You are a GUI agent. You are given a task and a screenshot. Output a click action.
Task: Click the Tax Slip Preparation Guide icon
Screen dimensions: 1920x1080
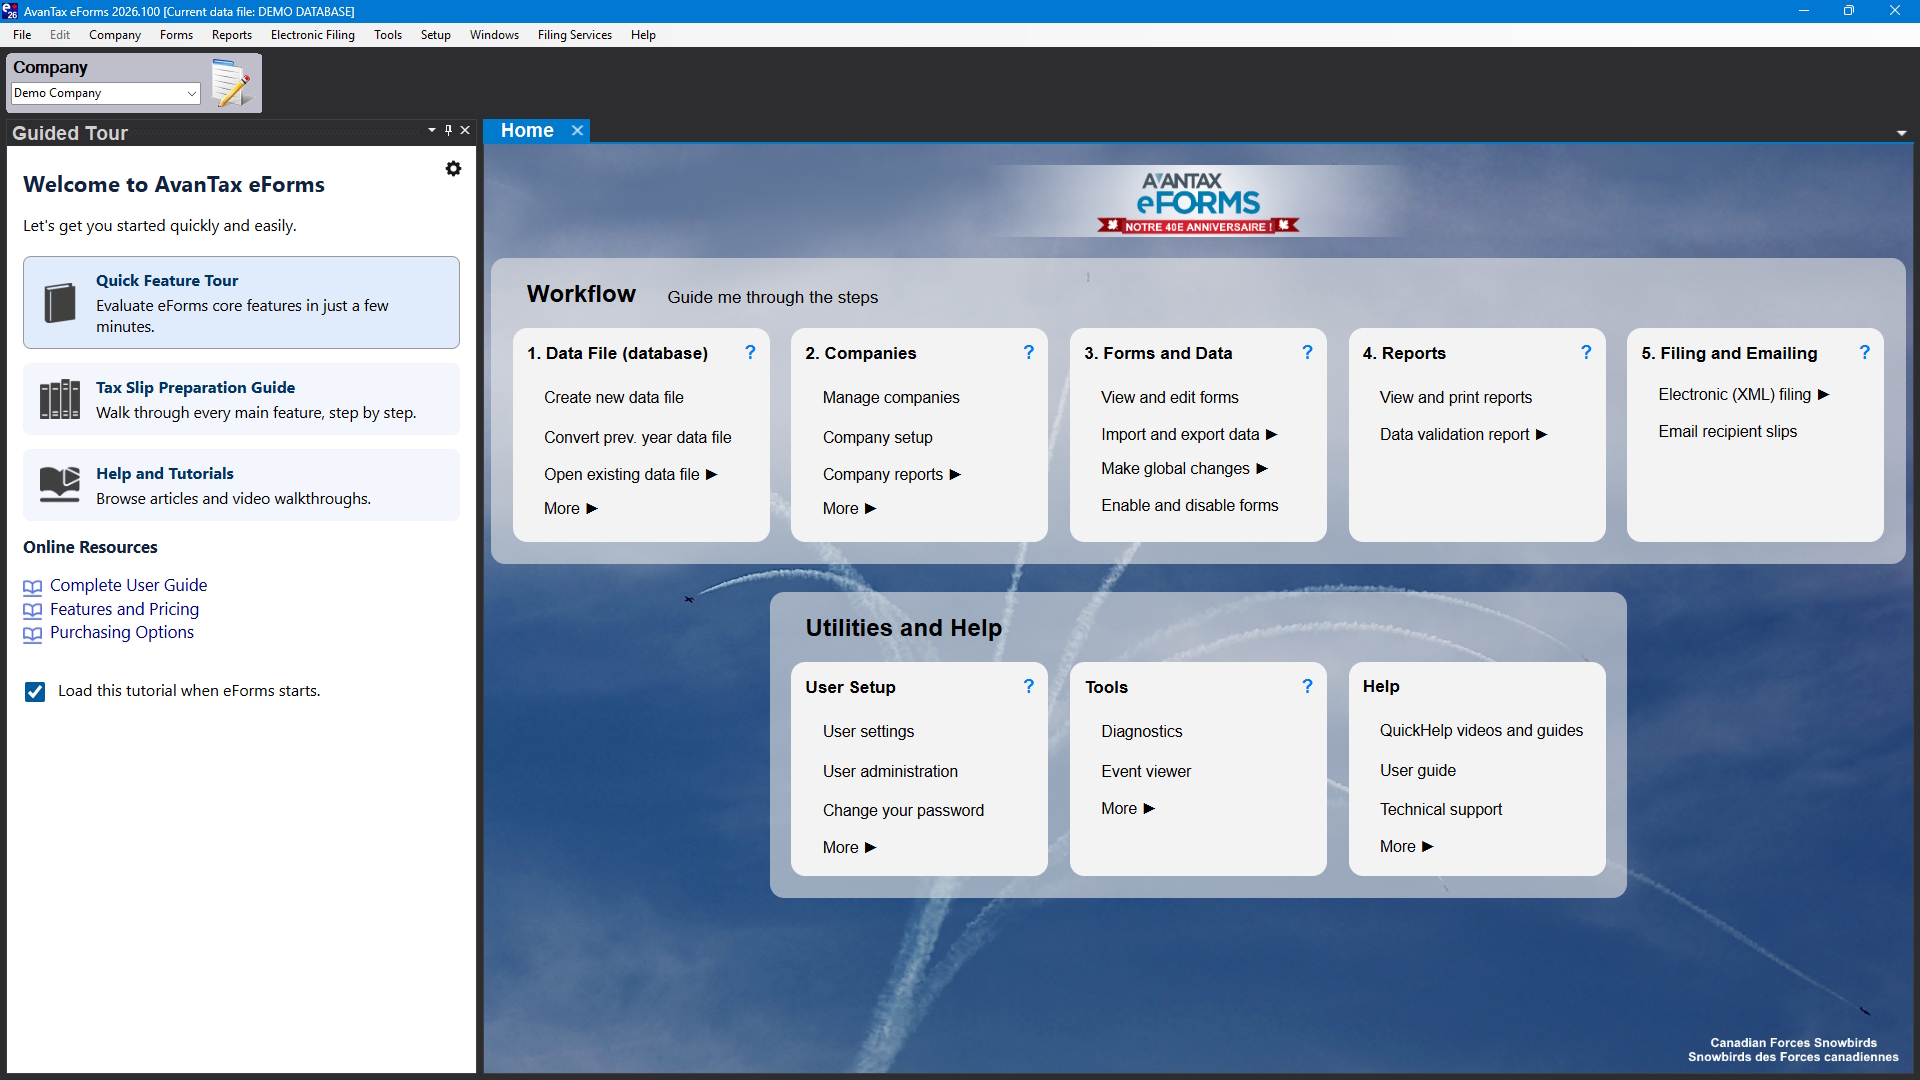(x=59, y=398)
